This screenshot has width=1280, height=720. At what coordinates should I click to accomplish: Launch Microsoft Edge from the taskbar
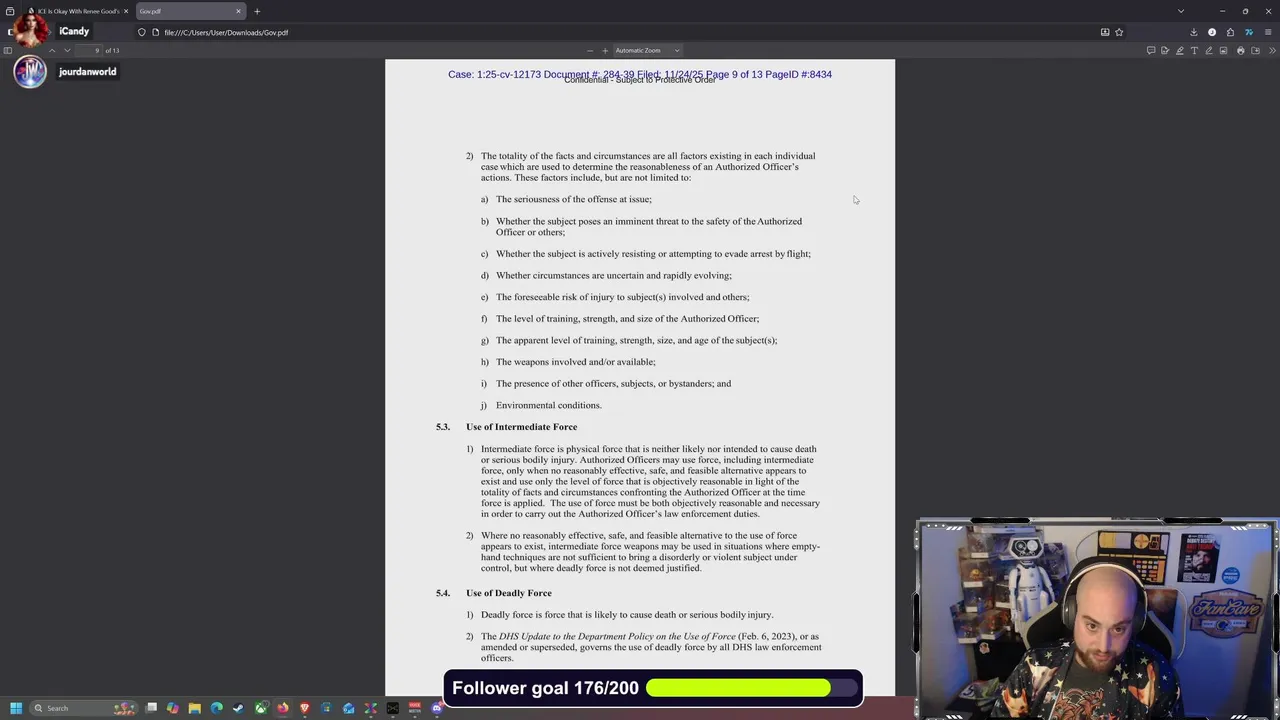click(217, 708)
